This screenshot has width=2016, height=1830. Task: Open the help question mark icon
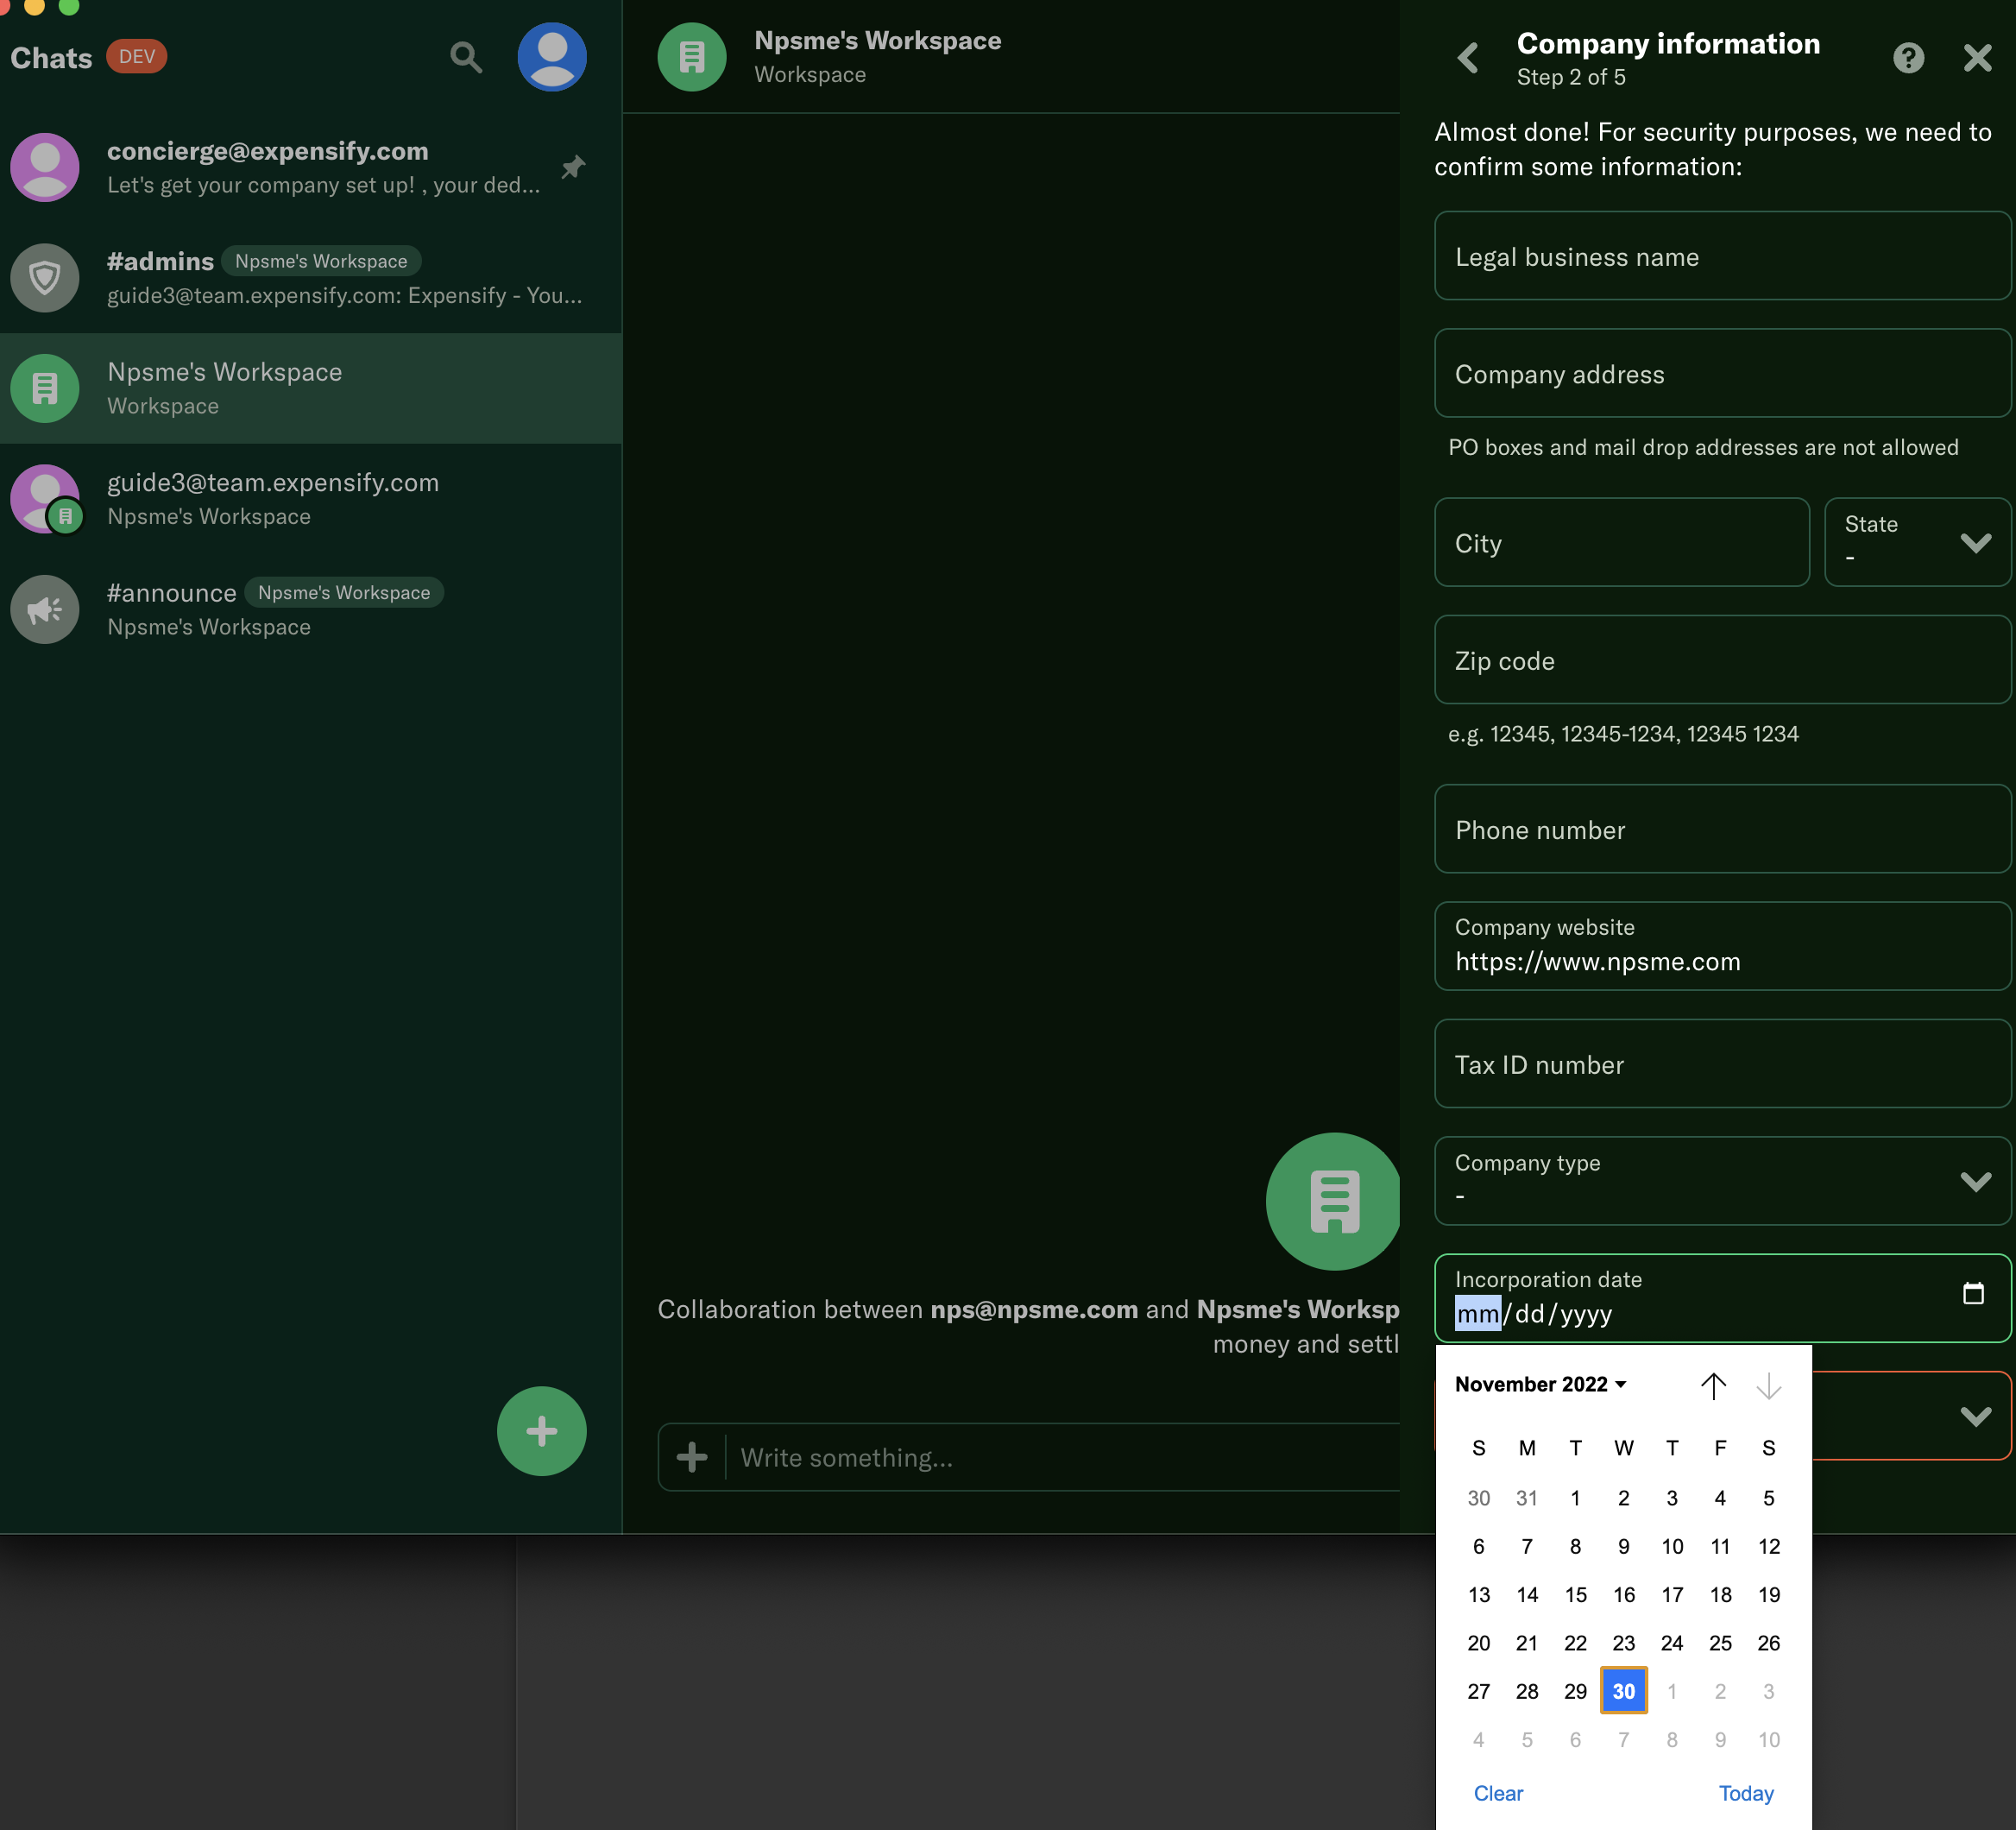[1908, 57]
